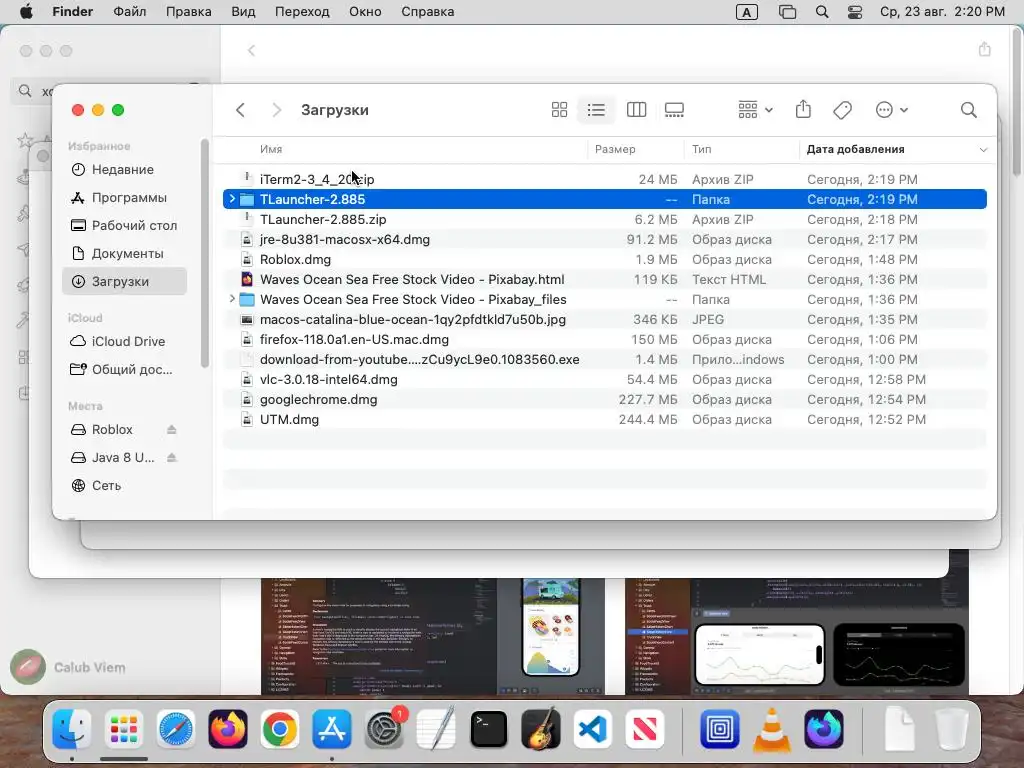
Task: Open Документы in the sidebar
Action: click(x=124, y=253)
